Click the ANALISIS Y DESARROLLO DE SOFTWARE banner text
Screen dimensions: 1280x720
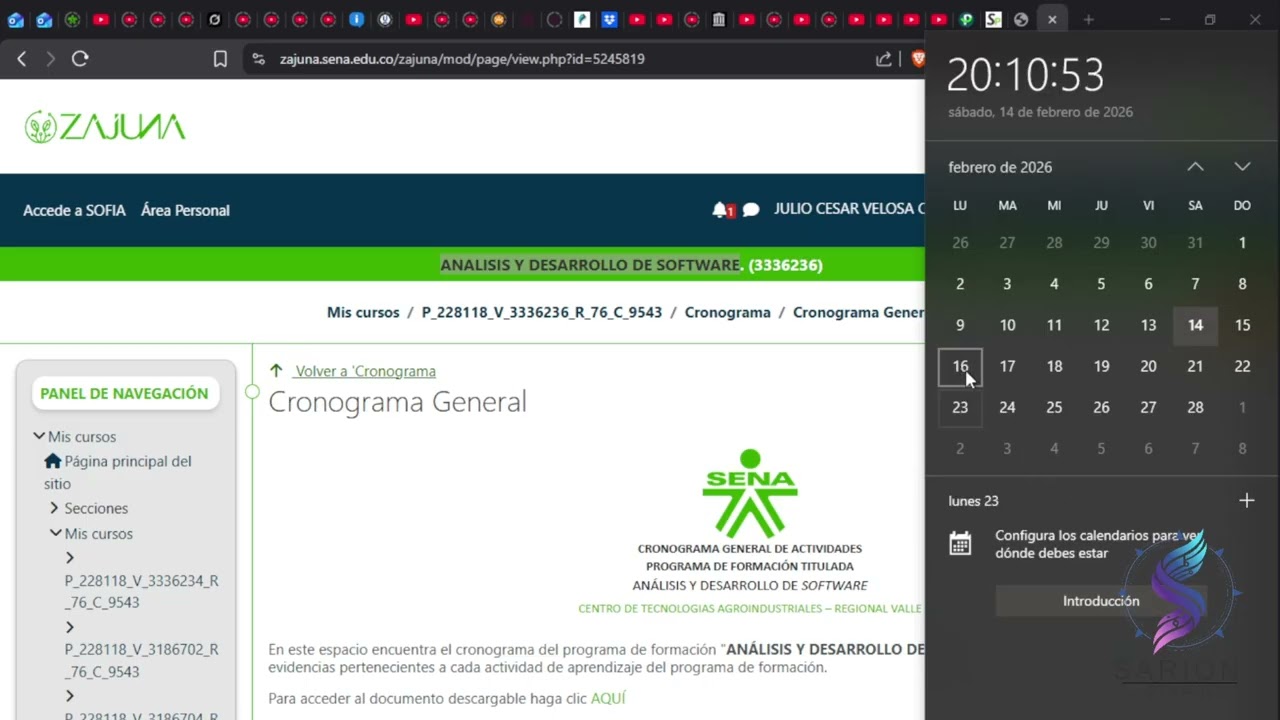pos(590,265)
